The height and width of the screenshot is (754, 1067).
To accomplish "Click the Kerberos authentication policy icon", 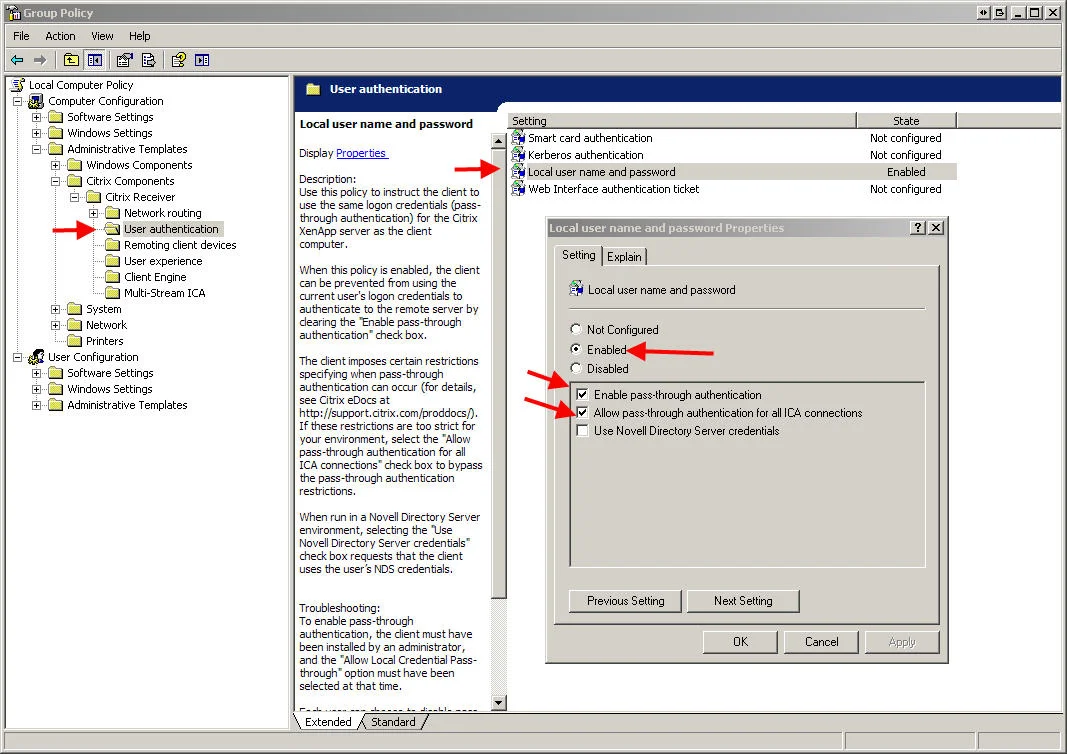I will [519, 155].
